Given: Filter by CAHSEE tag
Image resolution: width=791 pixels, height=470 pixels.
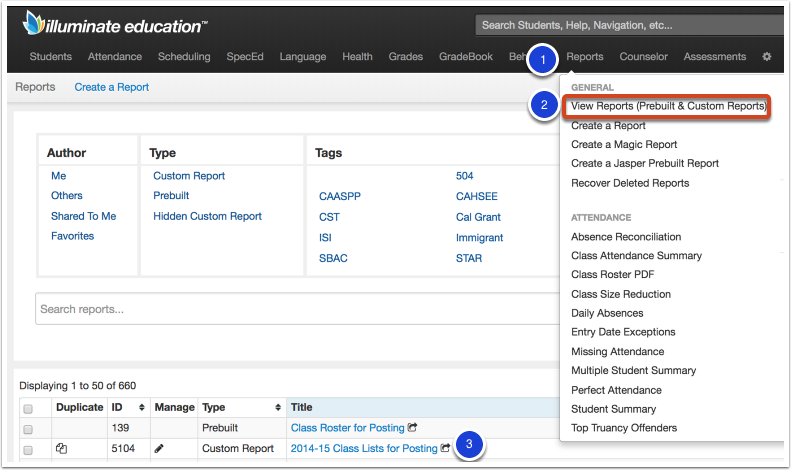Looking at the screenshot, I should pos(477,196).
